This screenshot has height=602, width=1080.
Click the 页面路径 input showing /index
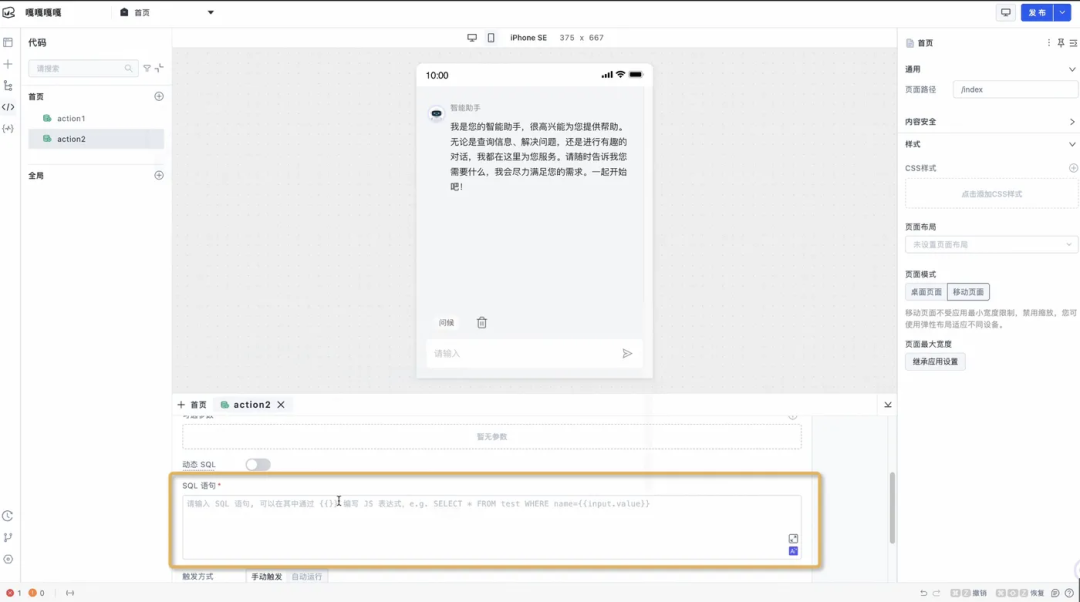coord(1015,89)
